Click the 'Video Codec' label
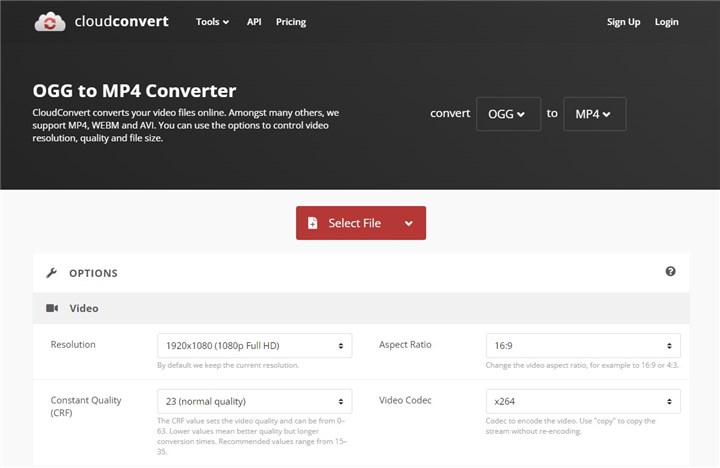Viewport: 720px width, 468px height. tap(405, 400)
